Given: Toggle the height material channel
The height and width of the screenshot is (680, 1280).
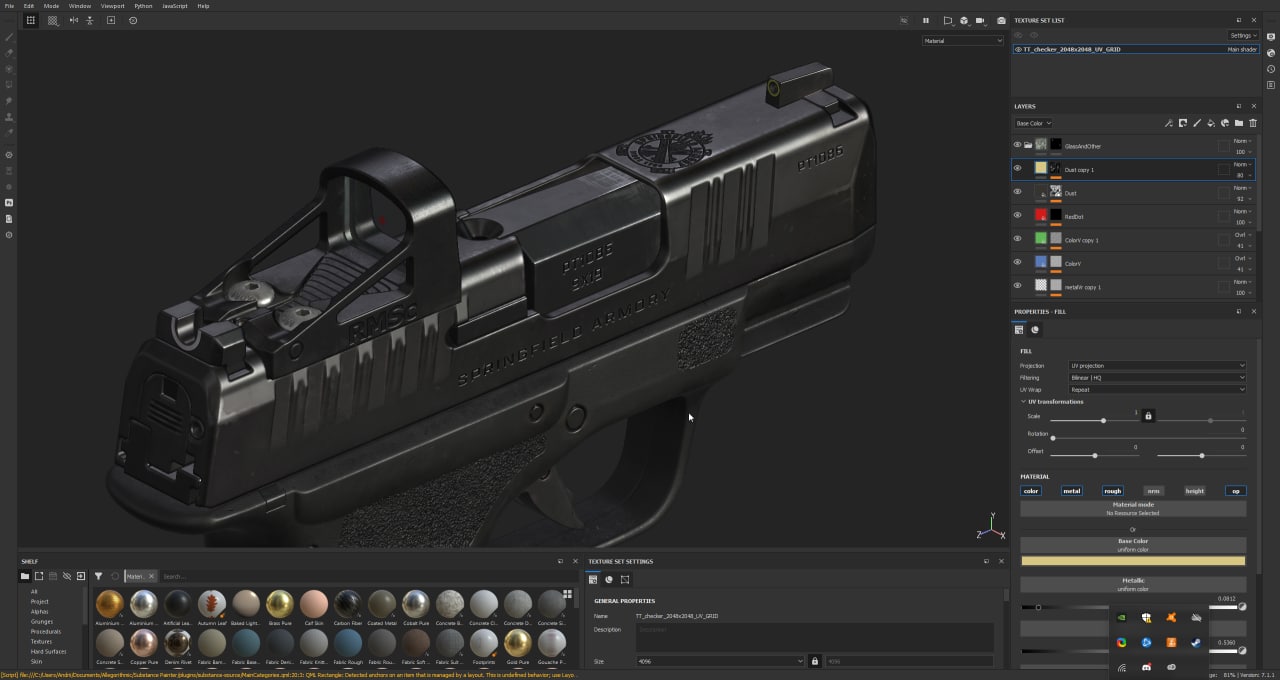Looking at the screenshot, I should tap(1195, 491).
